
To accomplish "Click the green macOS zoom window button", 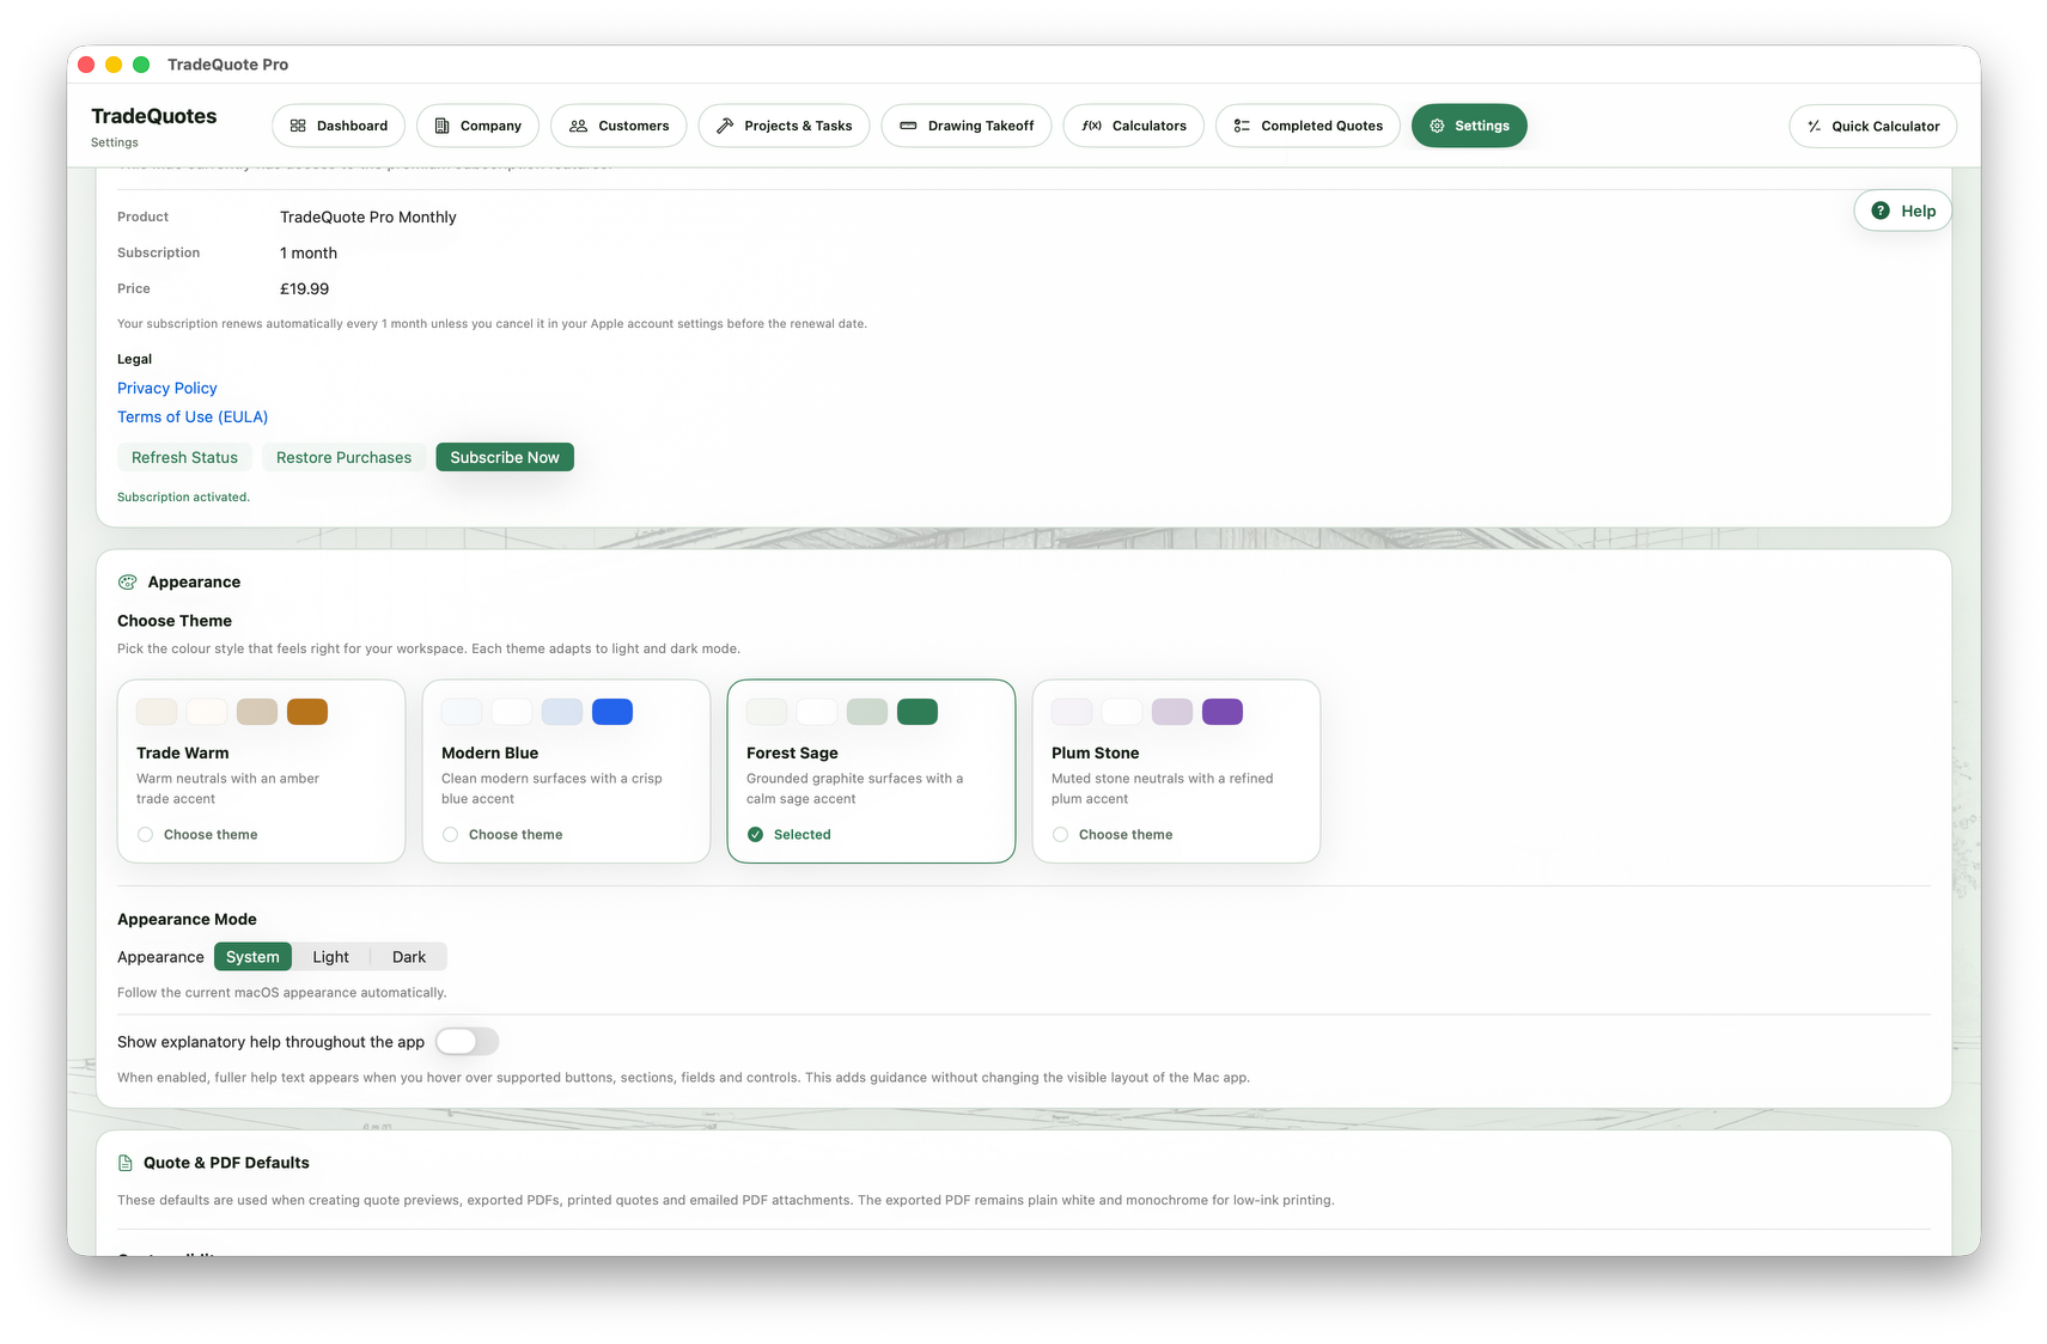I will click(x=141, y=65).
